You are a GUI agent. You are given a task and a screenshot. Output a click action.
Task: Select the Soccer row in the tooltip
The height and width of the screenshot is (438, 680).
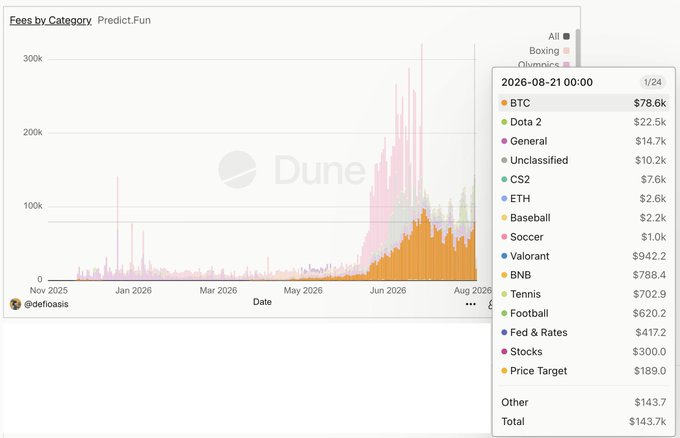coord(583,237)
